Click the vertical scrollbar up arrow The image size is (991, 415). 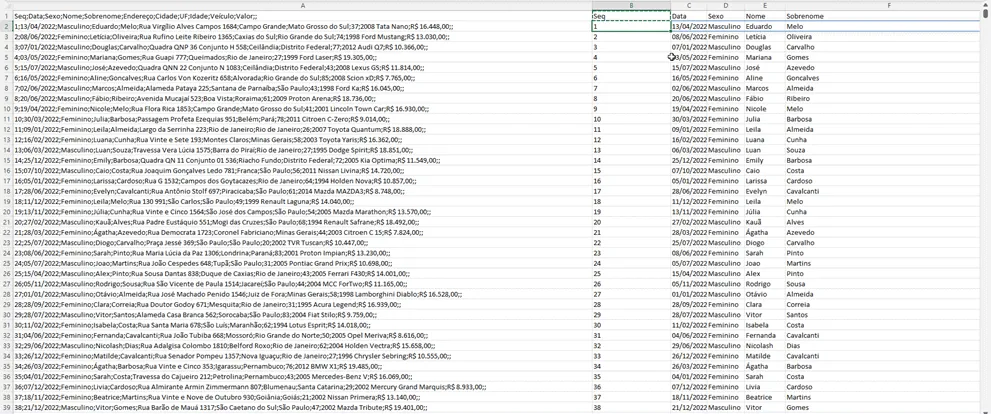click(987, 6)
